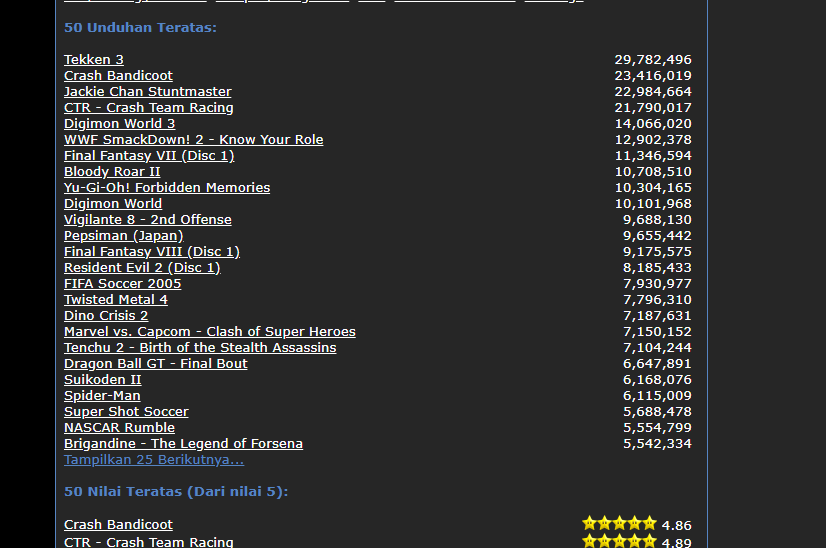Open Dragon Ball GT - Final Bout link
This screenshot has height=548, width=826.
(x=156, y=363)
